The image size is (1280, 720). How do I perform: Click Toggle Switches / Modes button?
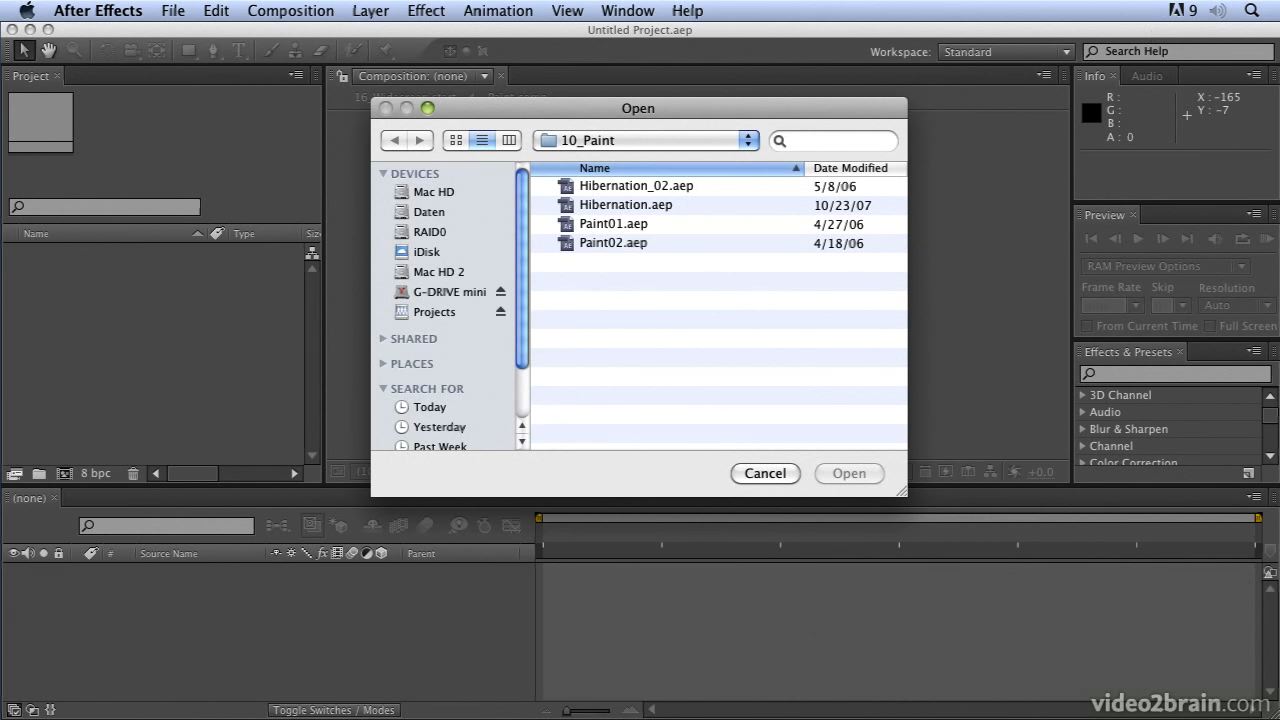(x=334, y=710)
